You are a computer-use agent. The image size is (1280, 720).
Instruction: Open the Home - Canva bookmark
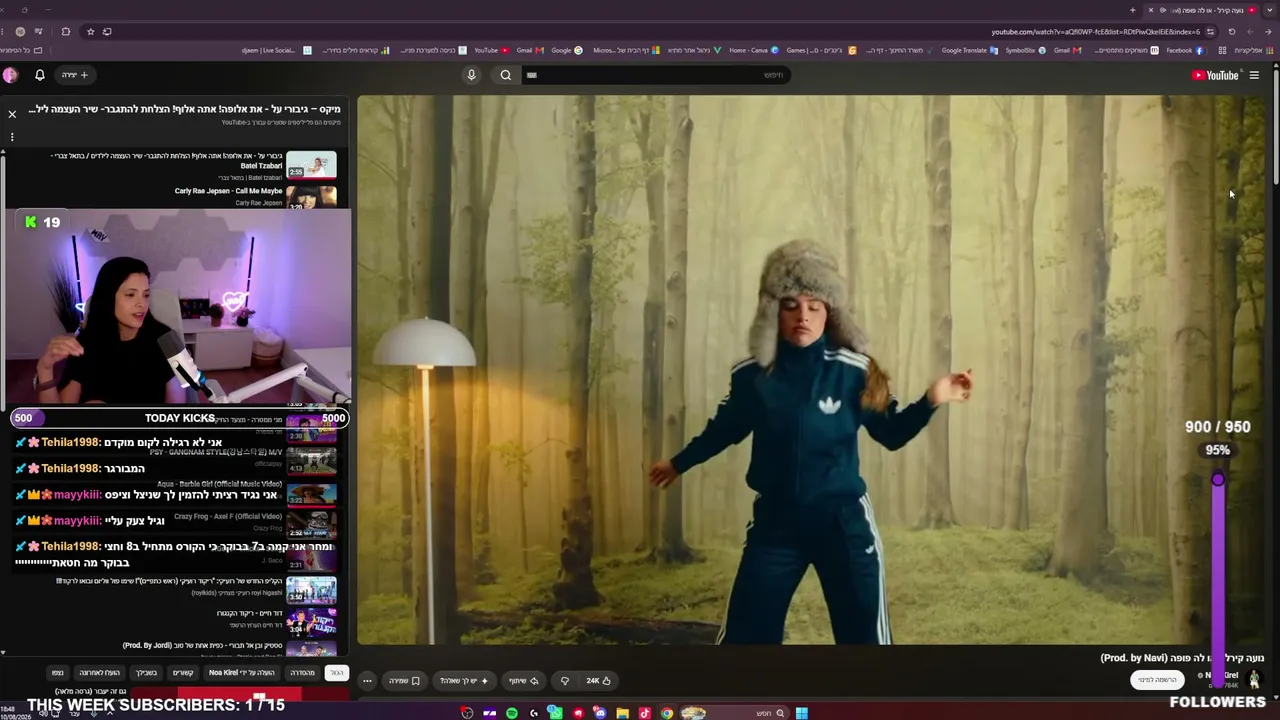[x=754, y=50]
